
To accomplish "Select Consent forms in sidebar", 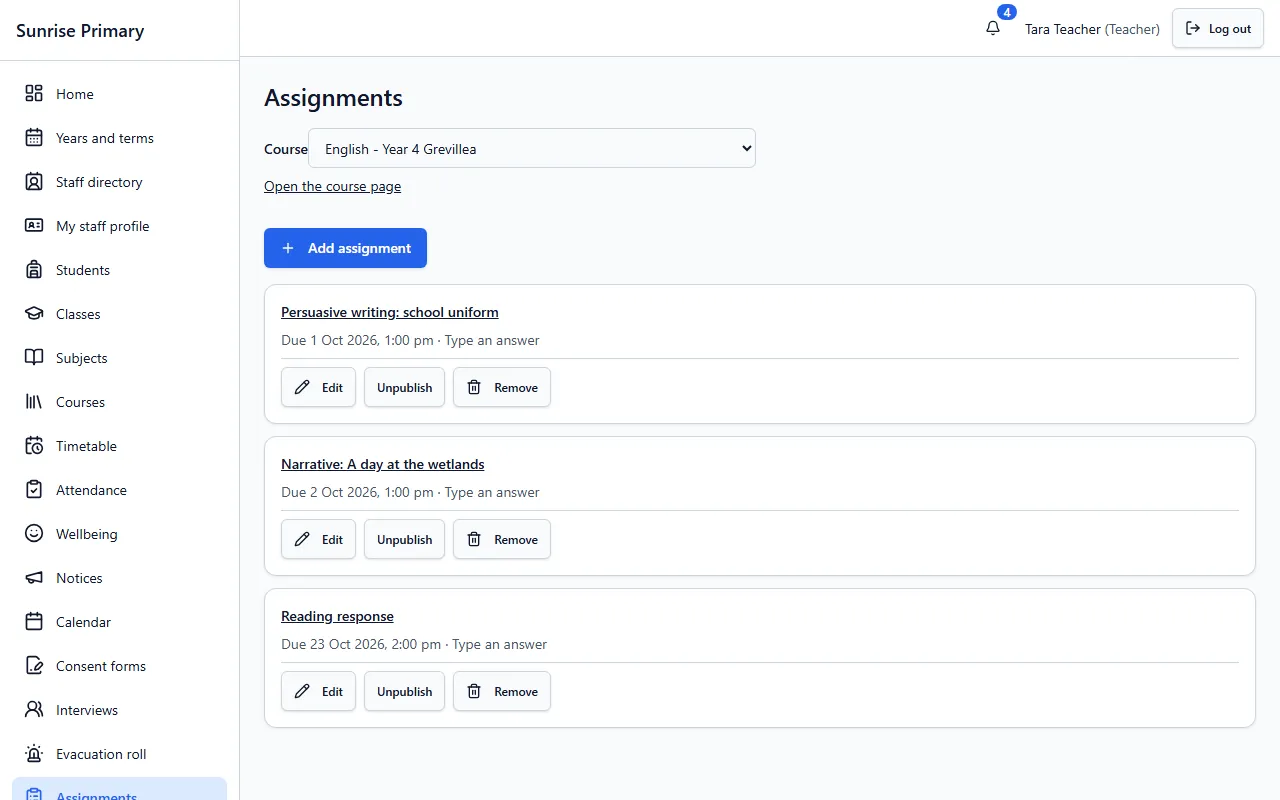I will pyautogui.click(x=120, y=666).
